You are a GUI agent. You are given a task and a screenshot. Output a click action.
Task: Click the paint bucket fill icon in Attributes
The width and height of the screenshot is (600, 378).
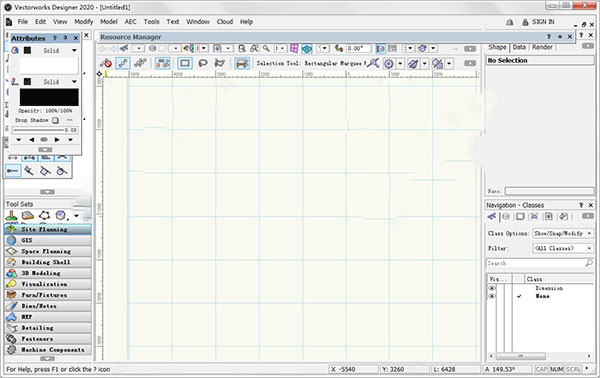point(15,50)
